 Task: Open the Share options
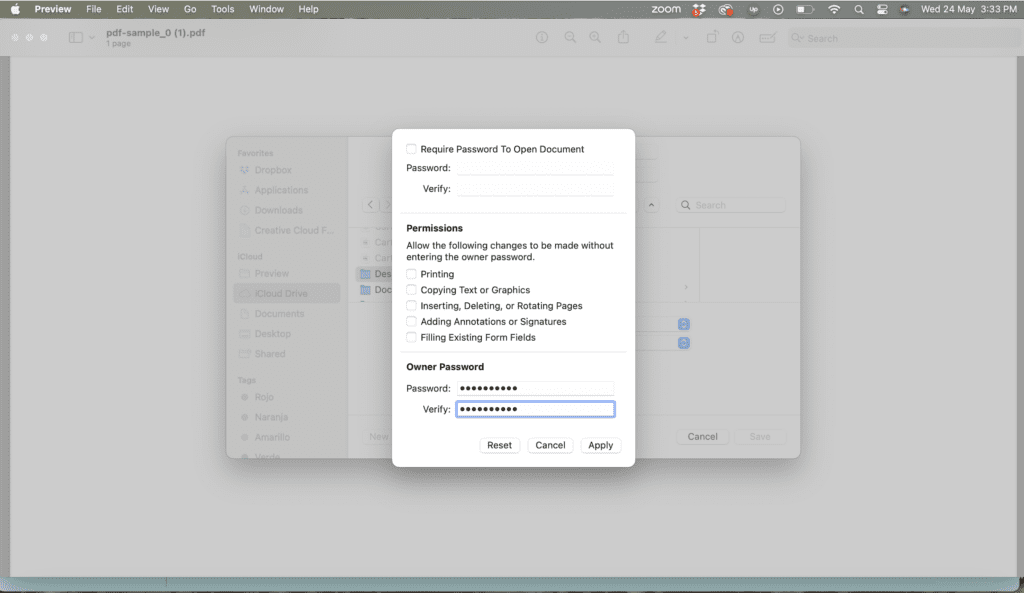[621, 37]
